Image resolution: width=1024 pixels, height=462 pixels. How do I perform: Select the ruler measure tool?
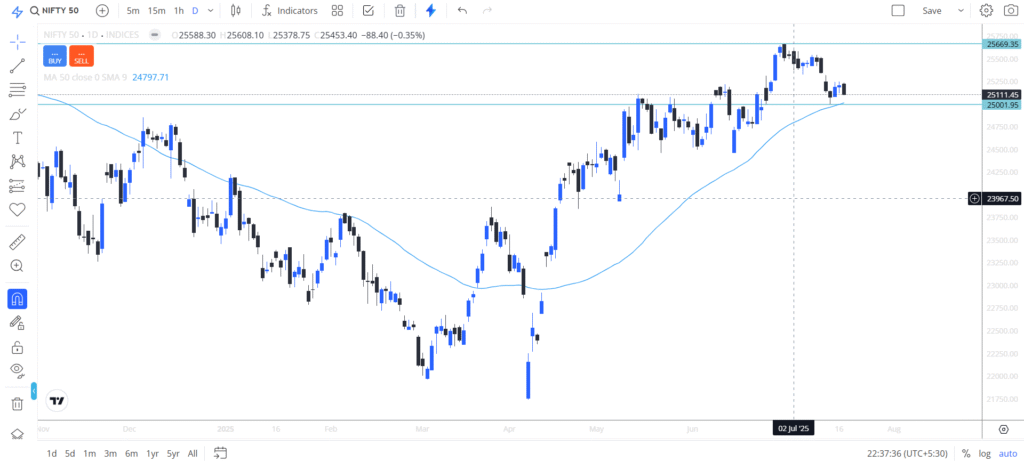18,242
